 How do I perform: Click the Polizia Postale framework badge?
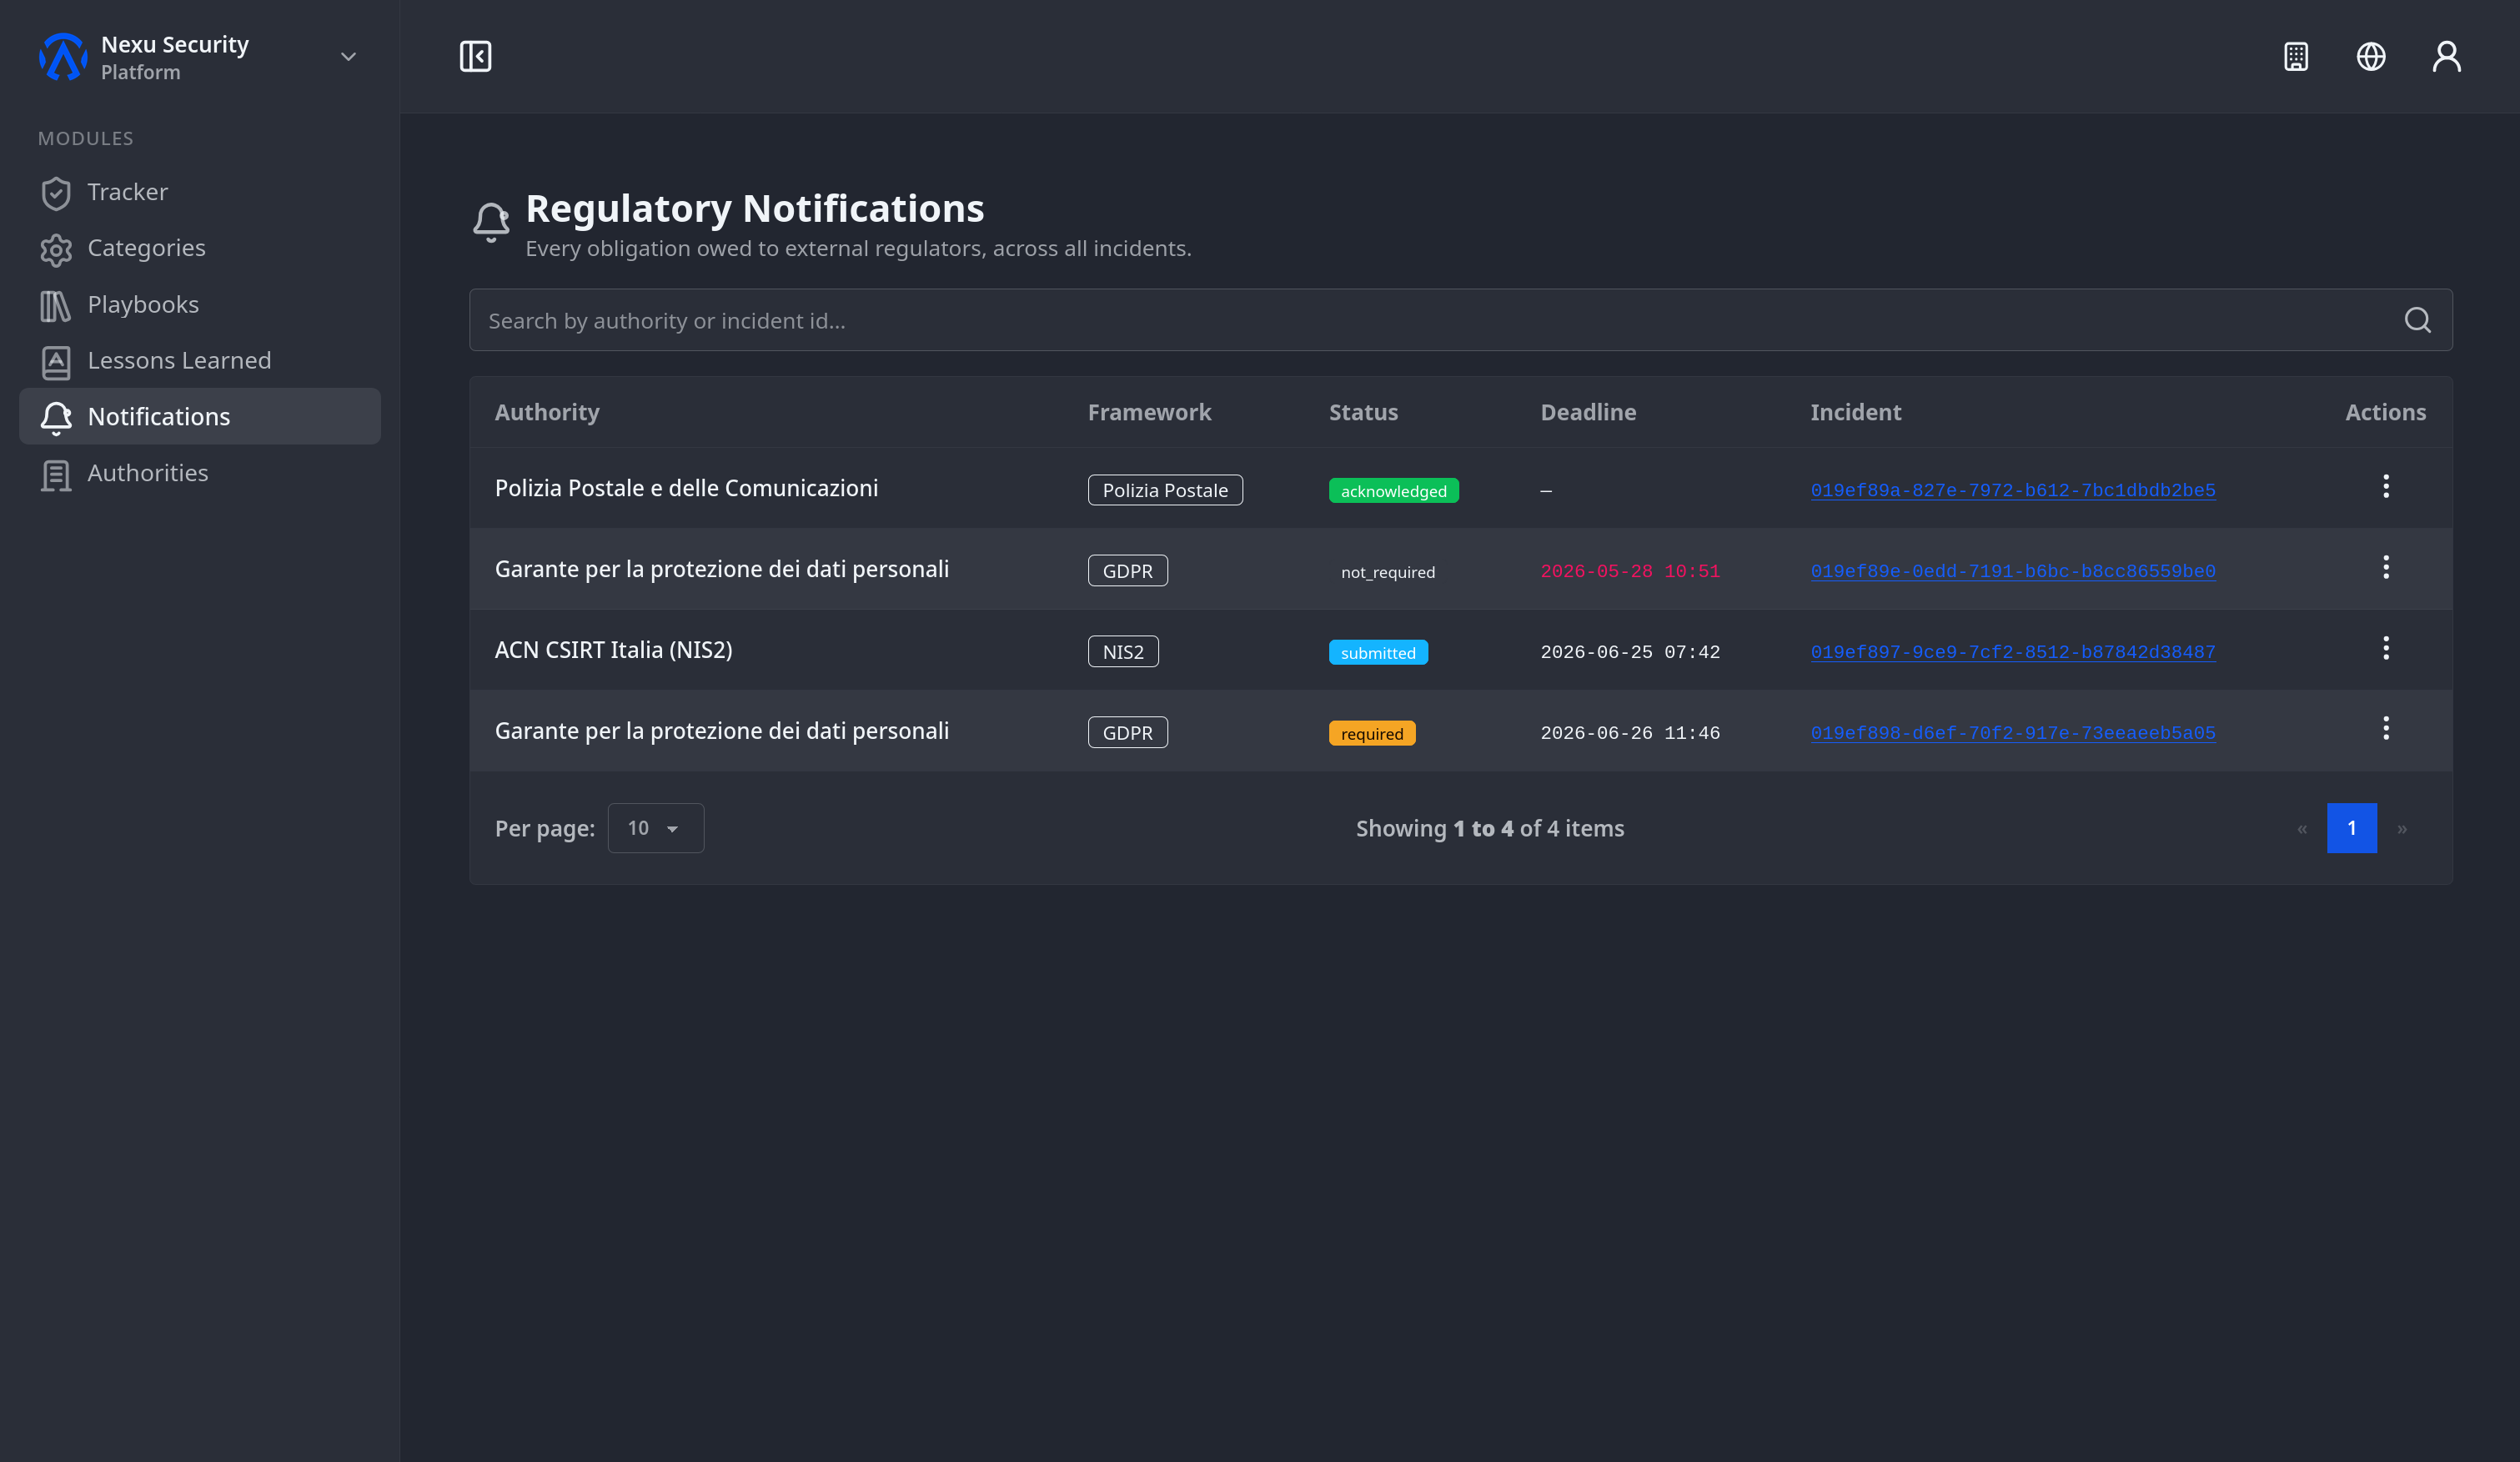click(1165, 490)
